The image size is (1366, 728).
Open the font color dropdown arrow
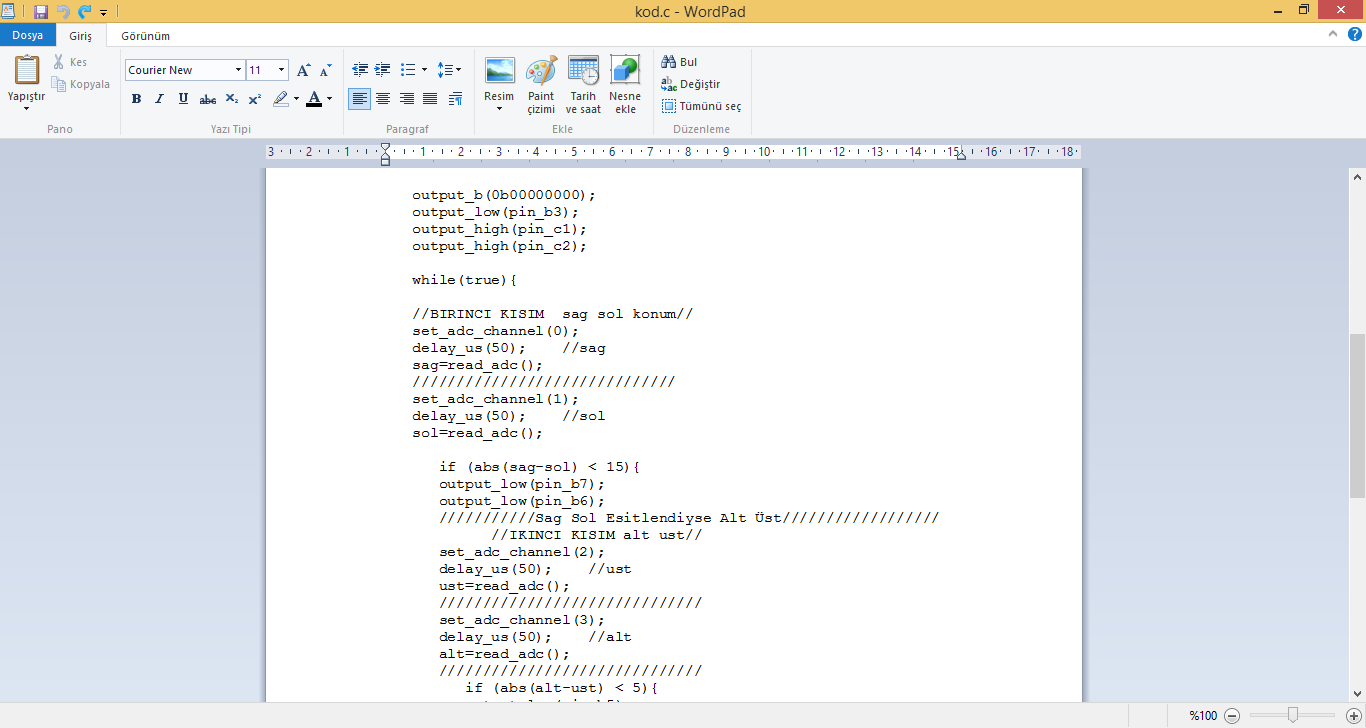pyautogui.click(x=330, y=99)
